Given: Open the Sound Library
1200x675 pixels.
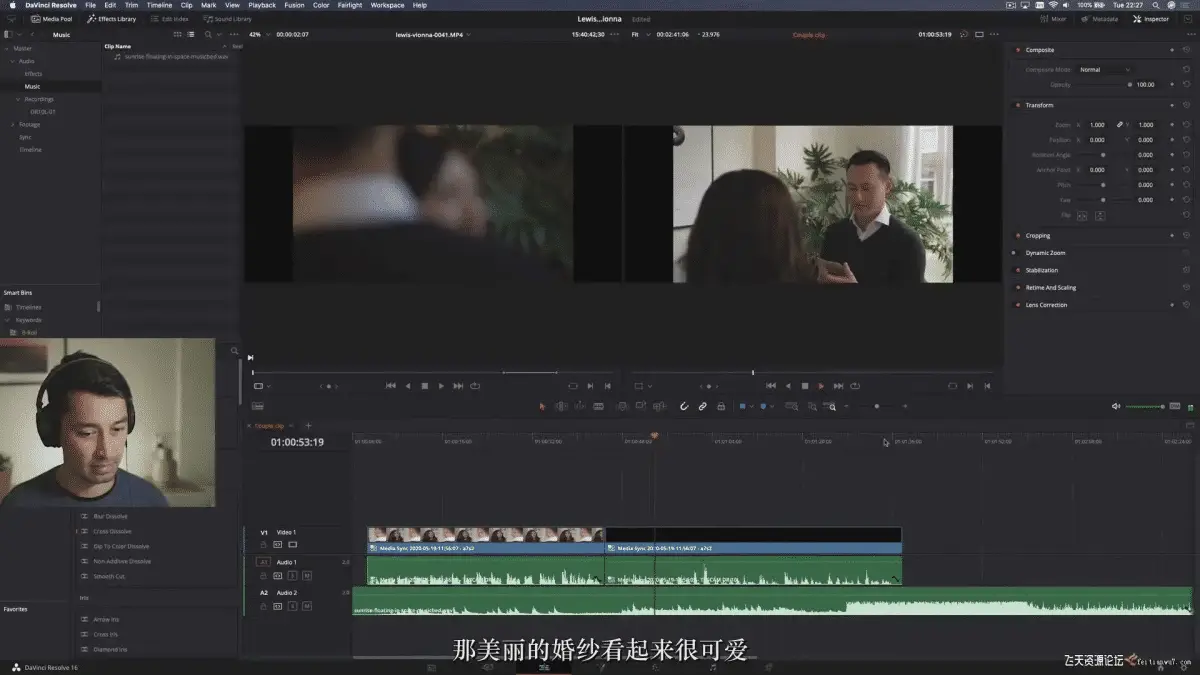Looking at the screenshot, I should (x=227, y=19).
